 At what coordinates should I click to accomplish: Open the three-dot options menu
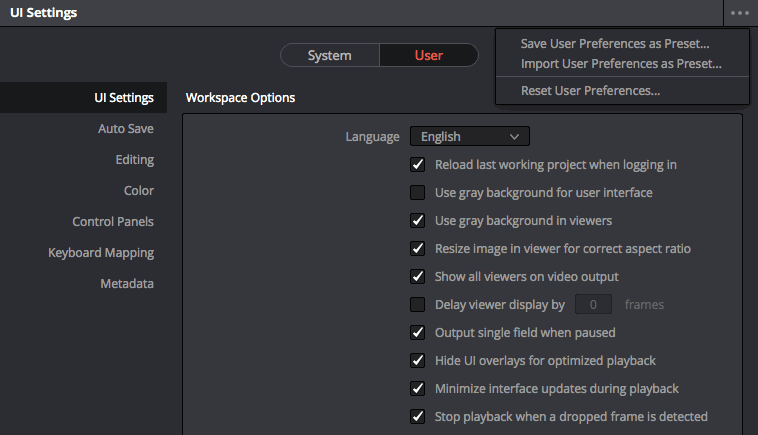740,13
